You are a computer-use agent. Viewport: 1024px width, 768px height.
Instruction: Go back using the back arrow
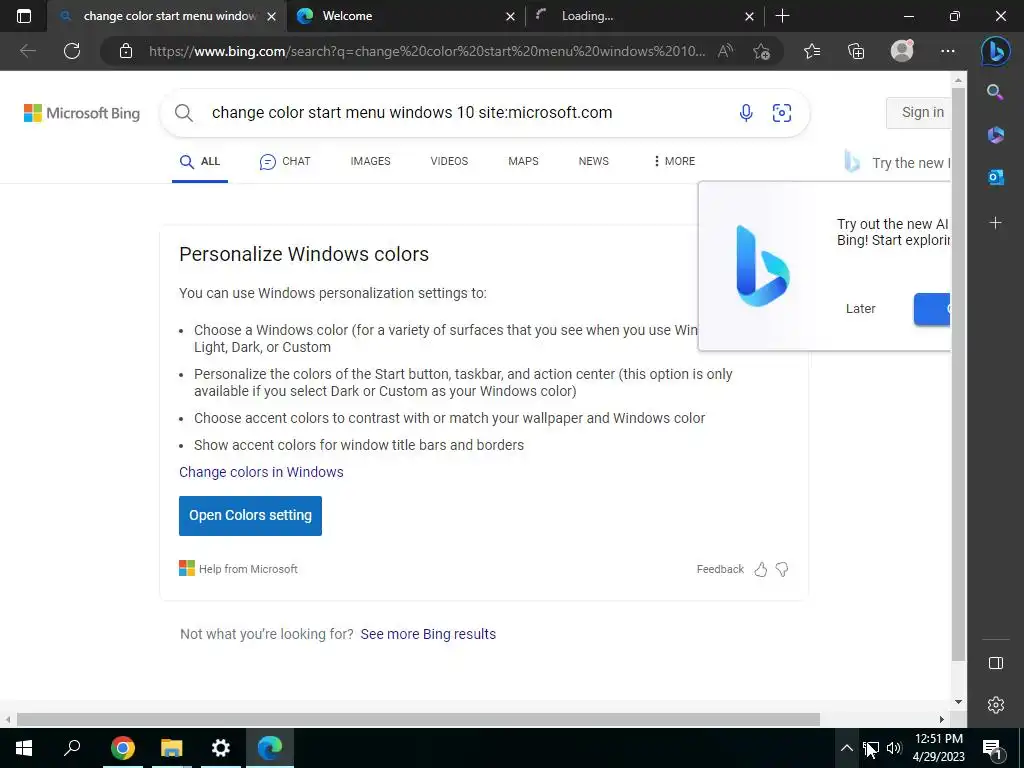(x=27, y=51)
